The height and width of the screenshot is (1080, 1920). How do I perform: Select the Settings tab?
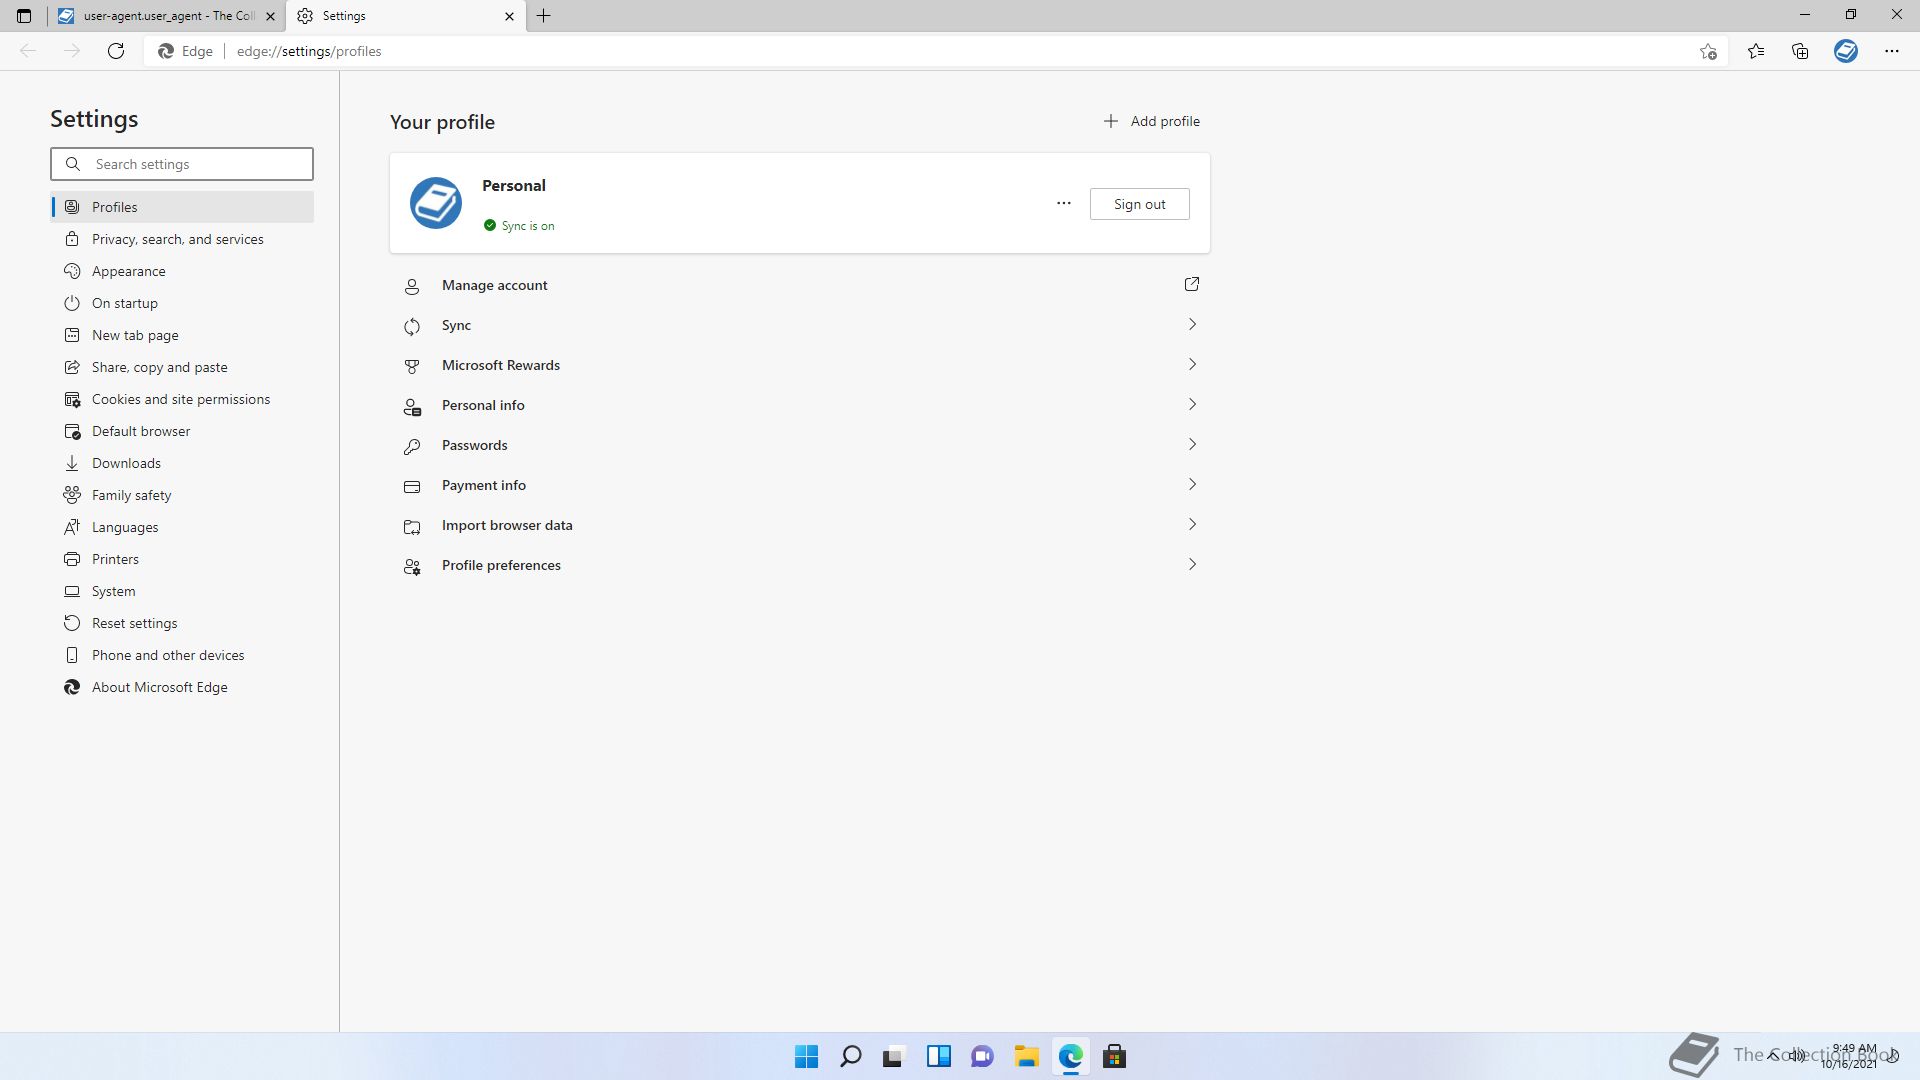[x=406, y=16]
